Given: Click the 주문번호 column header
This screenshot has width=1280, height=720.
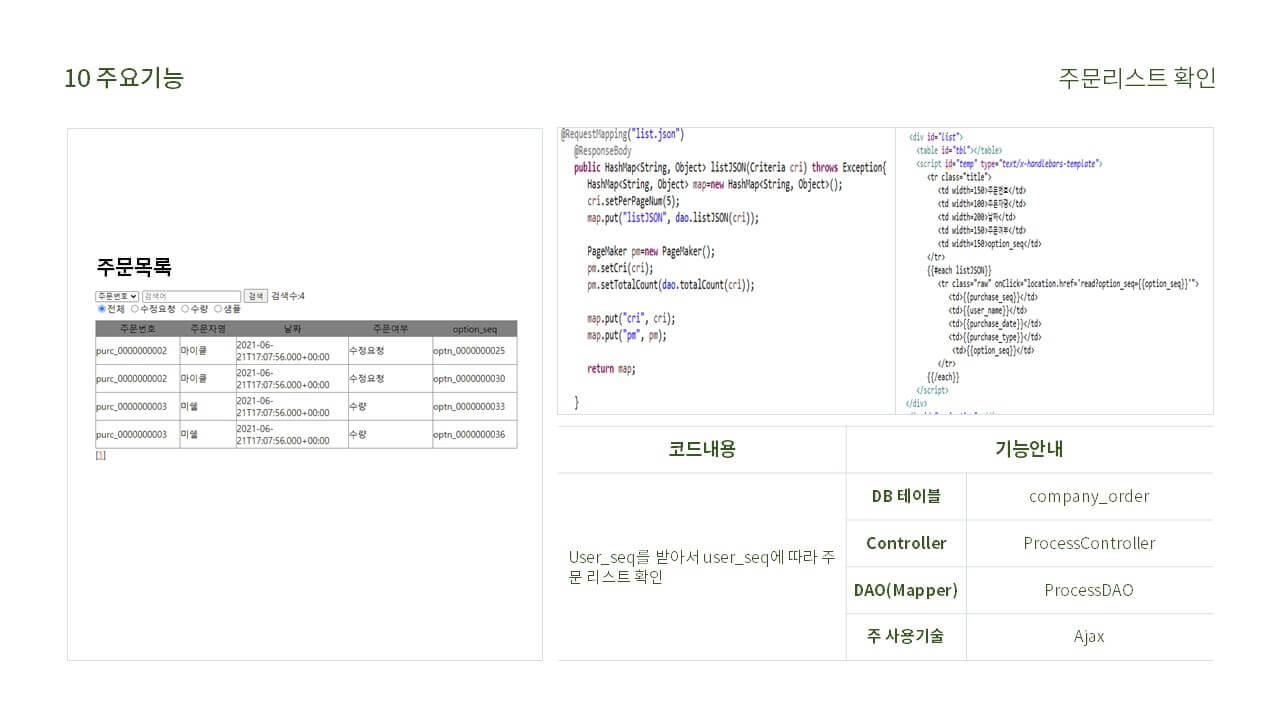Looking at the screenshot, I should click(137, 329).
